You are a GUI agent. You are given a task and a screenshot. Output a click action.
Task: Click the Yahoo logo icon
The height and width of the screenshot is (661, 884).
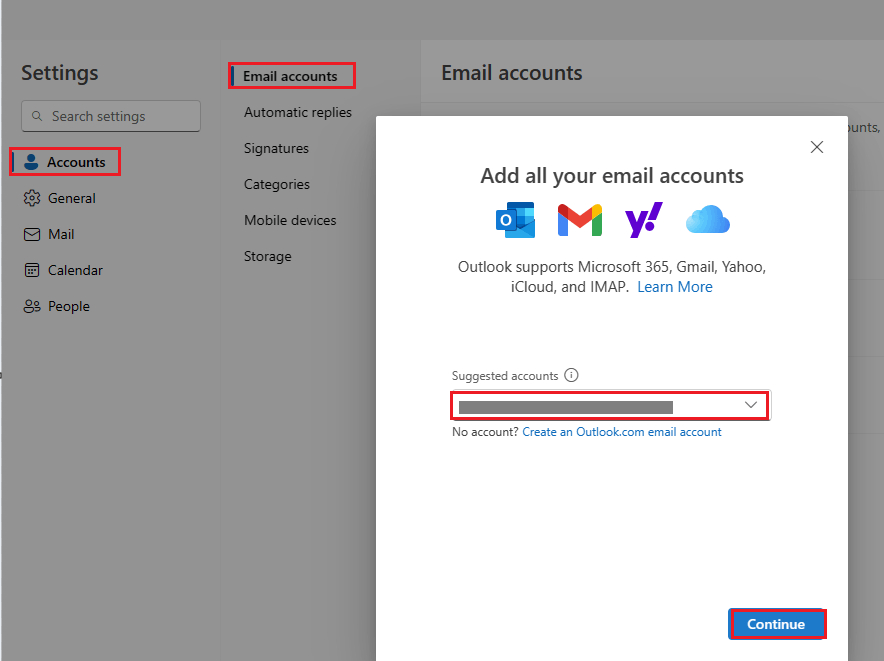click(x=644, y=220)
